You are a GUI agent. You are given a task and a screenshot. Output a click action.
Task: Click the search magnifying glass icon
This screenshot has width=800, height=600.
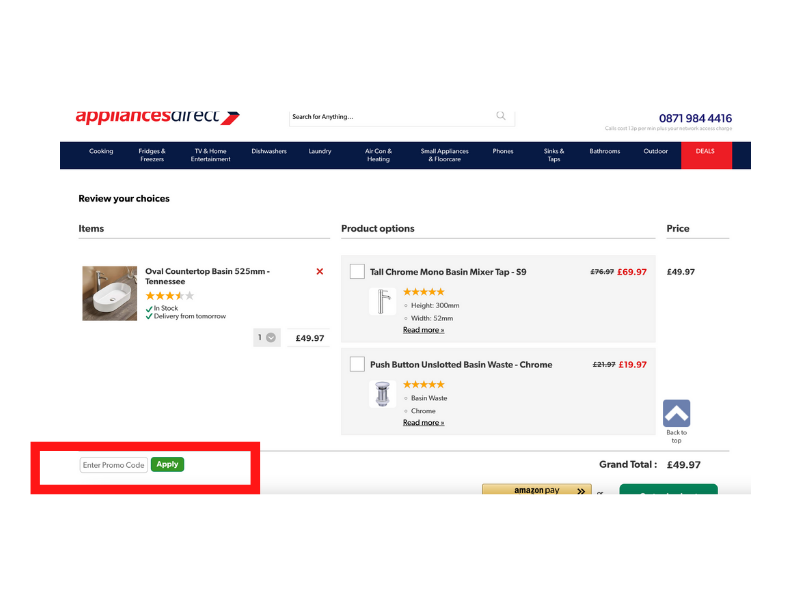500,116
